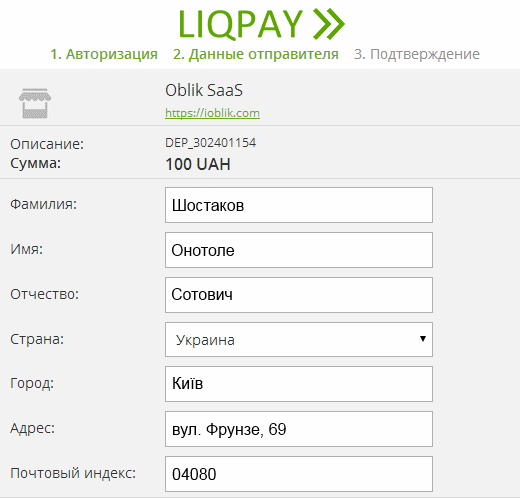Screen dimensions: 520x498
Task: Click the Фамилия field containing Шостаков
Action: [x=299, y=205]
